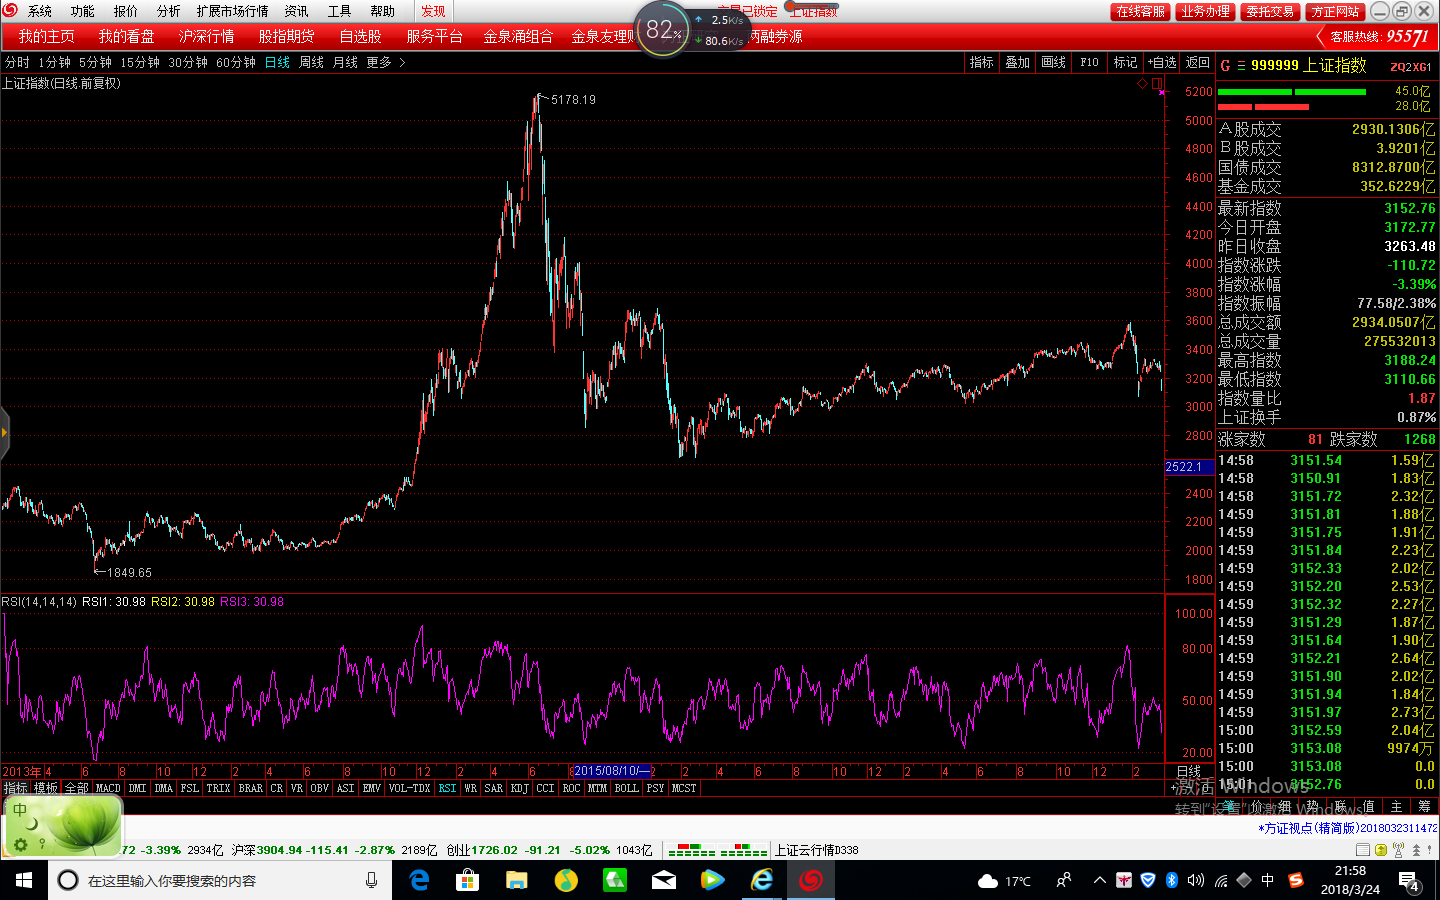The height and width of the screenshot is (900, 1440).
Task: Open the 系统 menu
Action: tap(40, 11)
